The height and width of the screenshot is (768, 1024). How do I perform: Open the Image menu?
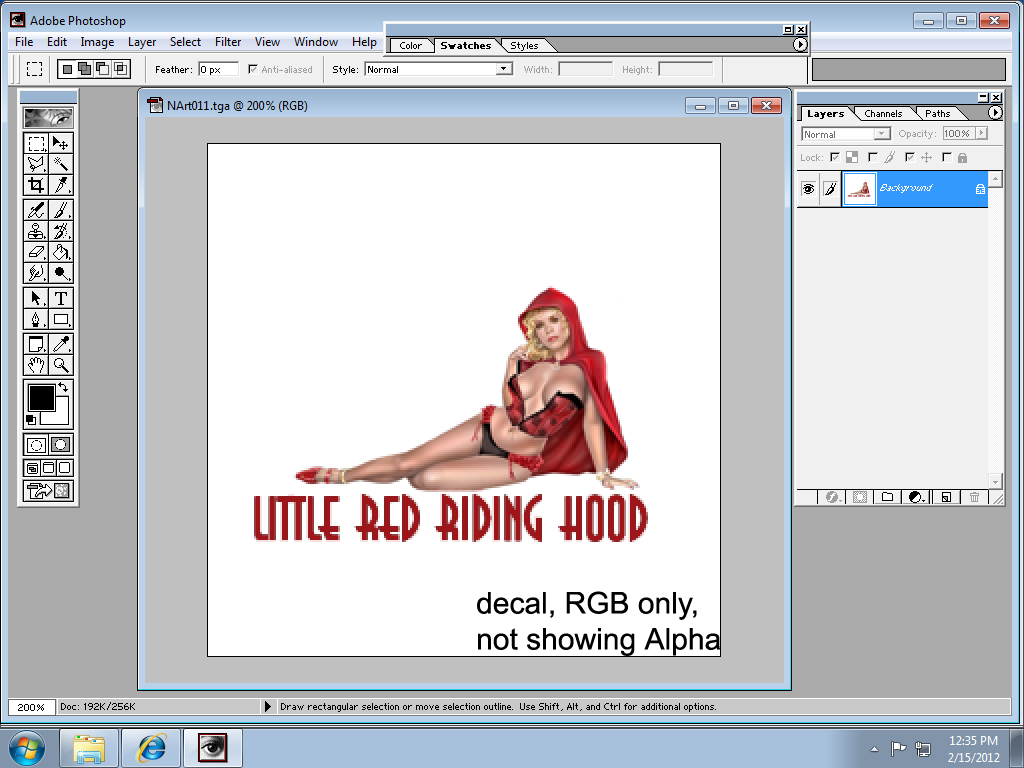pyautogui.click(x=97, y=42)
